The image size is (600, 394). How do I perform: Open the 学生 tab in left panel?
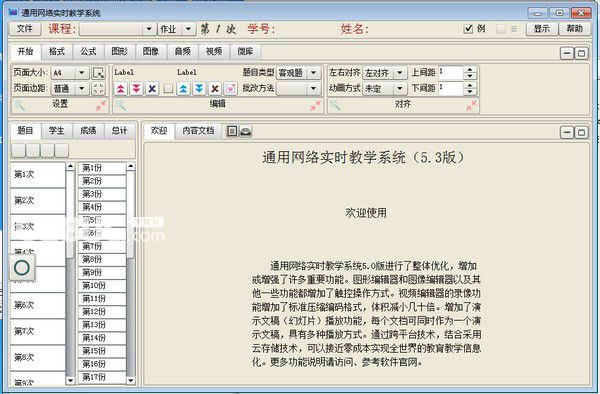[57, 131]
